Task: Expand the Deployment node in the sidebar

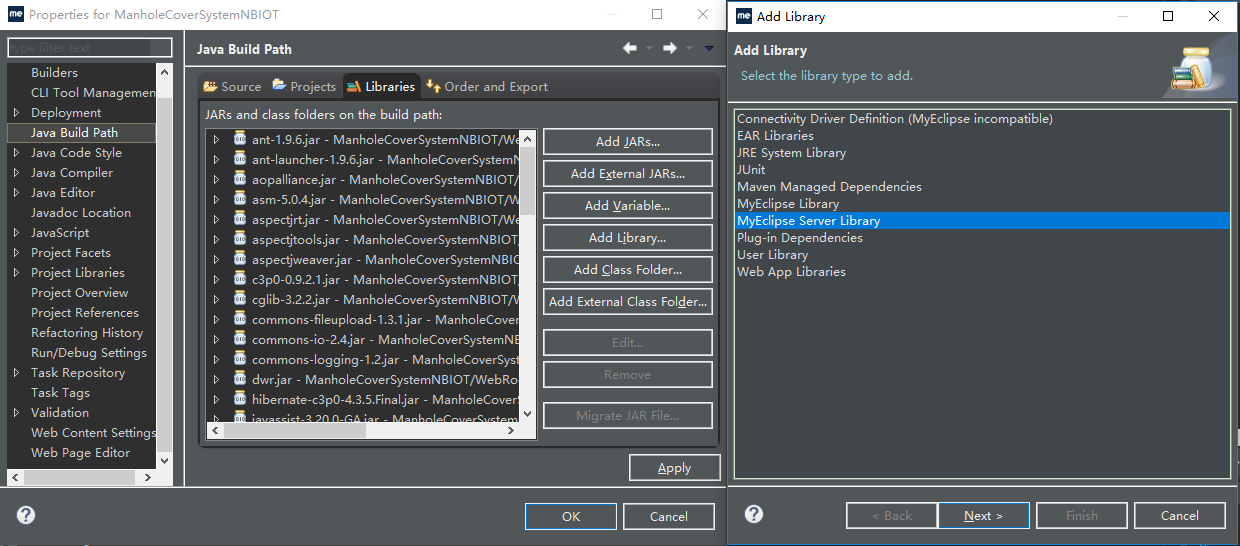Action: pos(16,113)
